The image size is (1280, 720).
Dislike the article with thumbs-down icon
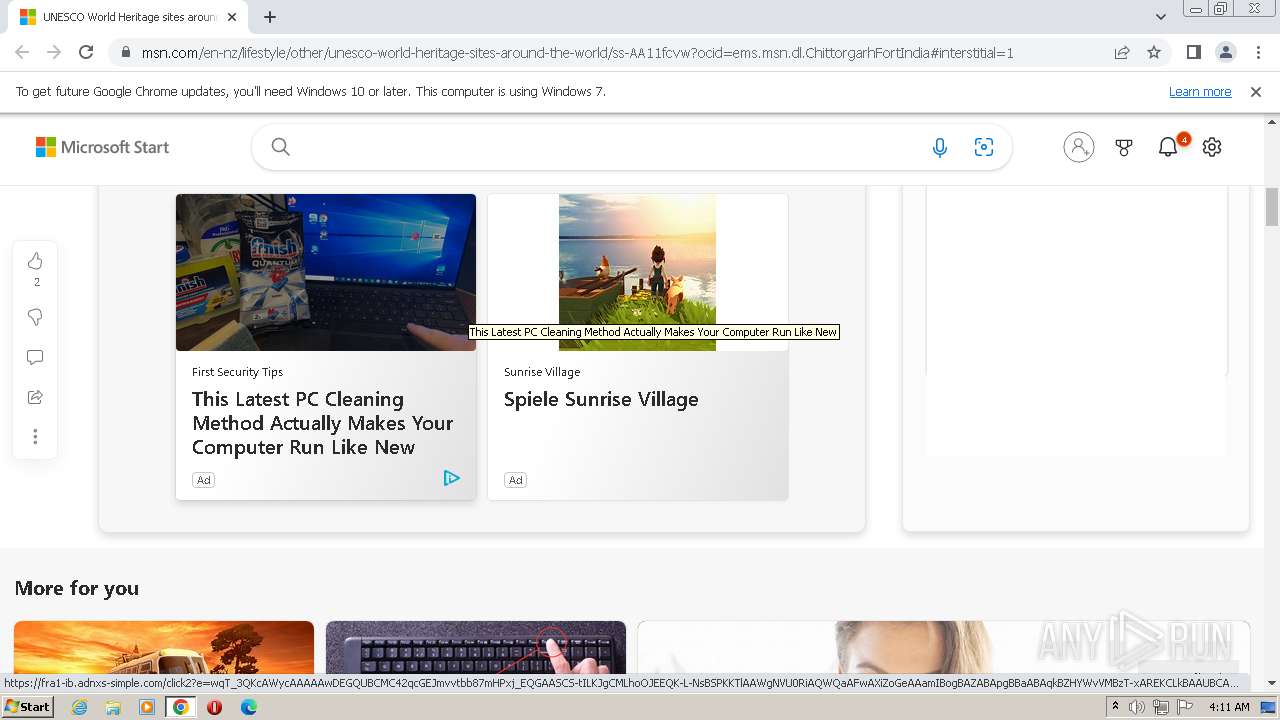[35, 317]
